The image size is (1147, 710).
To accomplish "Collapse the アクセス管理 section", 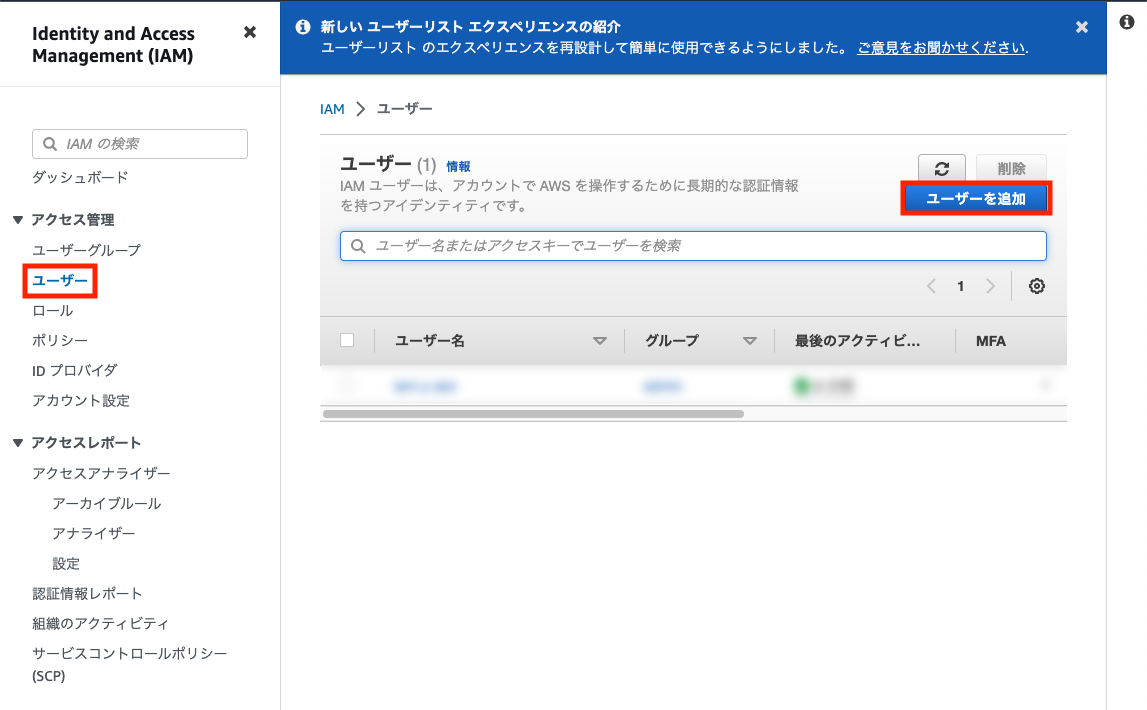I will [18, 219].
